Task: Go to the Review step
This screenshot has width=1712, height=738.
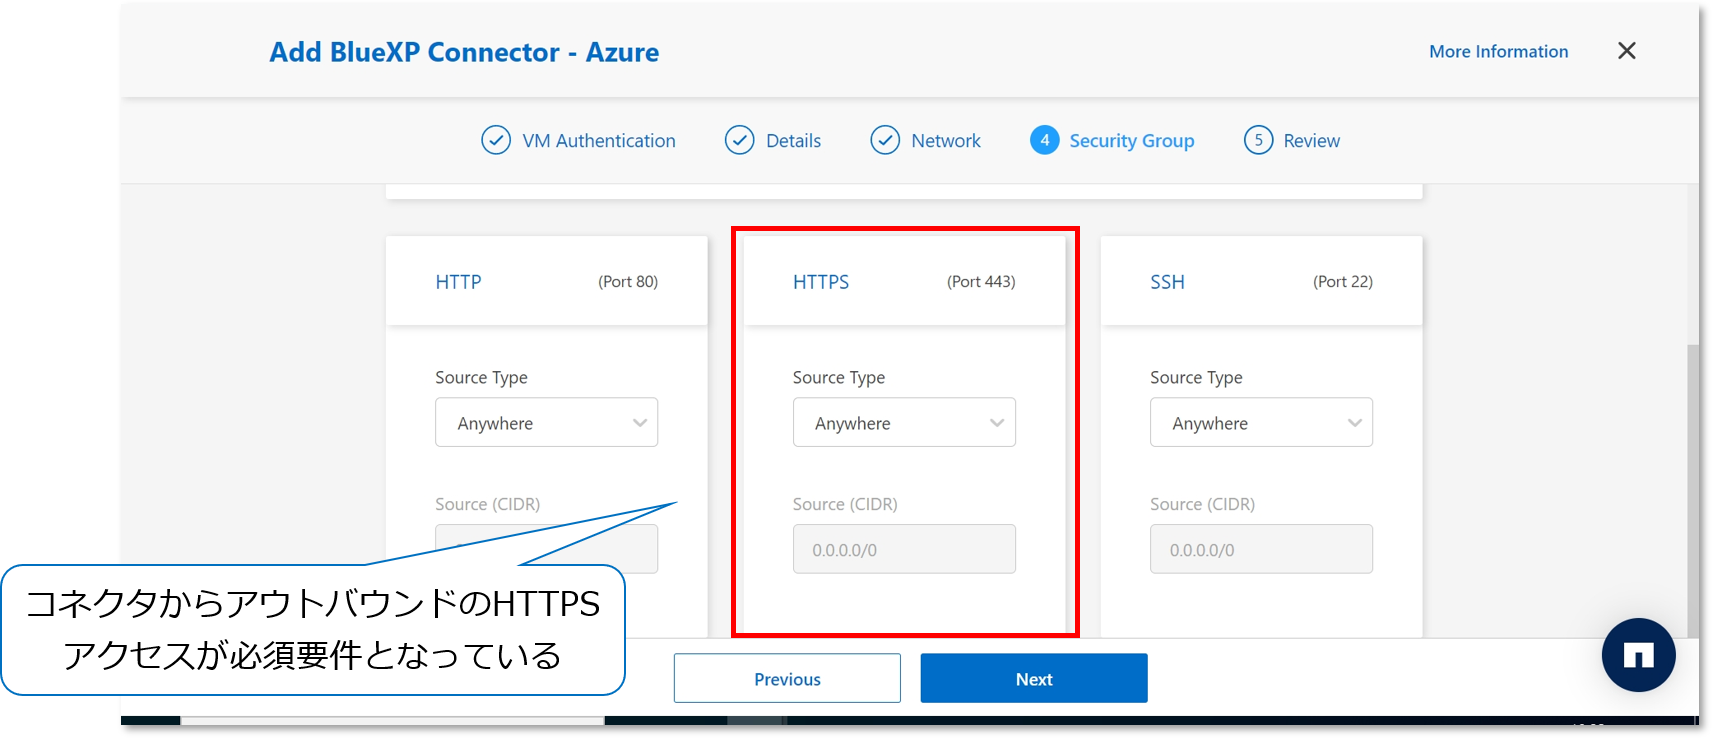Action: pos(1311,141)
